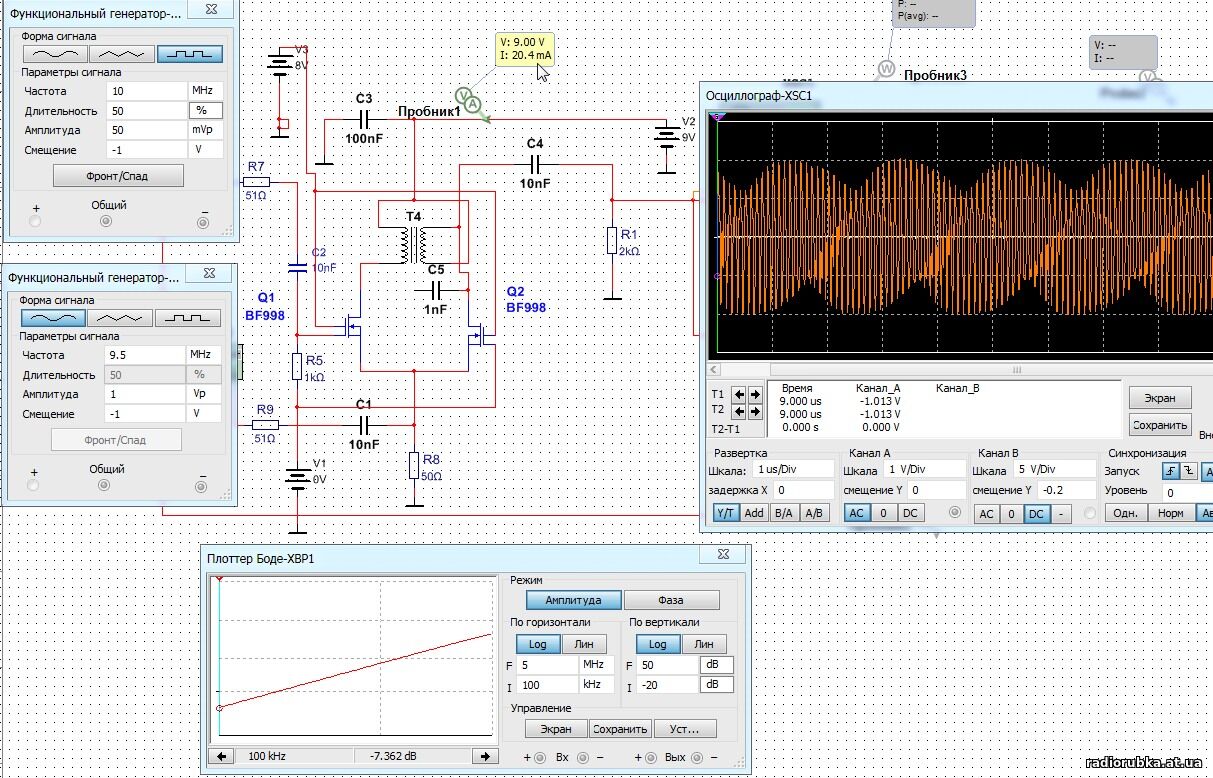The height and width of the screenshot is (778, 1213).
Task: Open amplitude unit mVp dropdown, top generator
Action: [x=205, y=130]
